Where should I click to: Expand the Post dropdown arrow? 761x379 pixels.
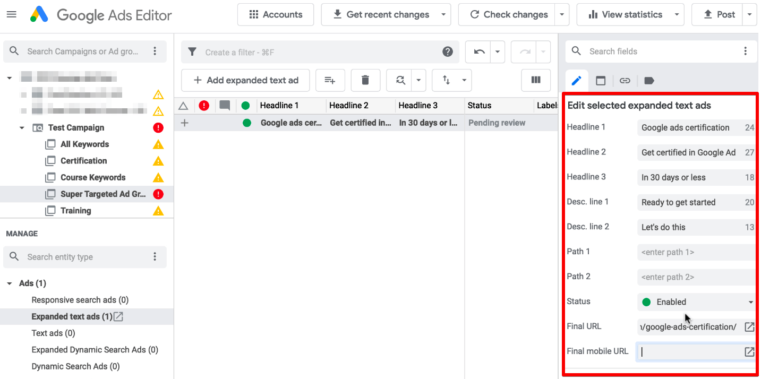pyautogui.click(x=749, y=15)
